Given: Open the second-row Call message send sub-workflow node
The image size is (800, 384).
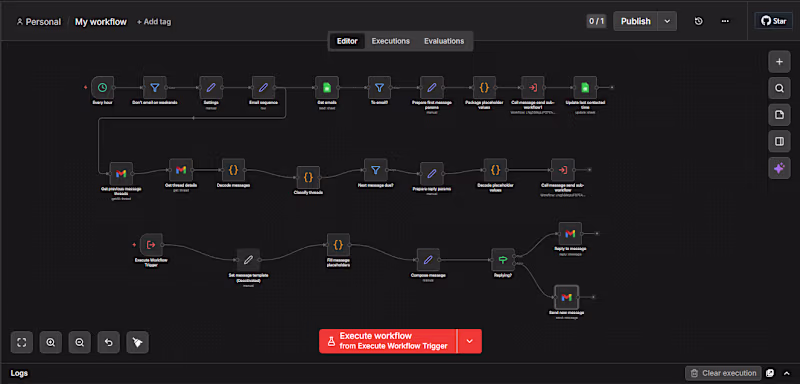Looking at the screenshot, I should coord(563,170).
